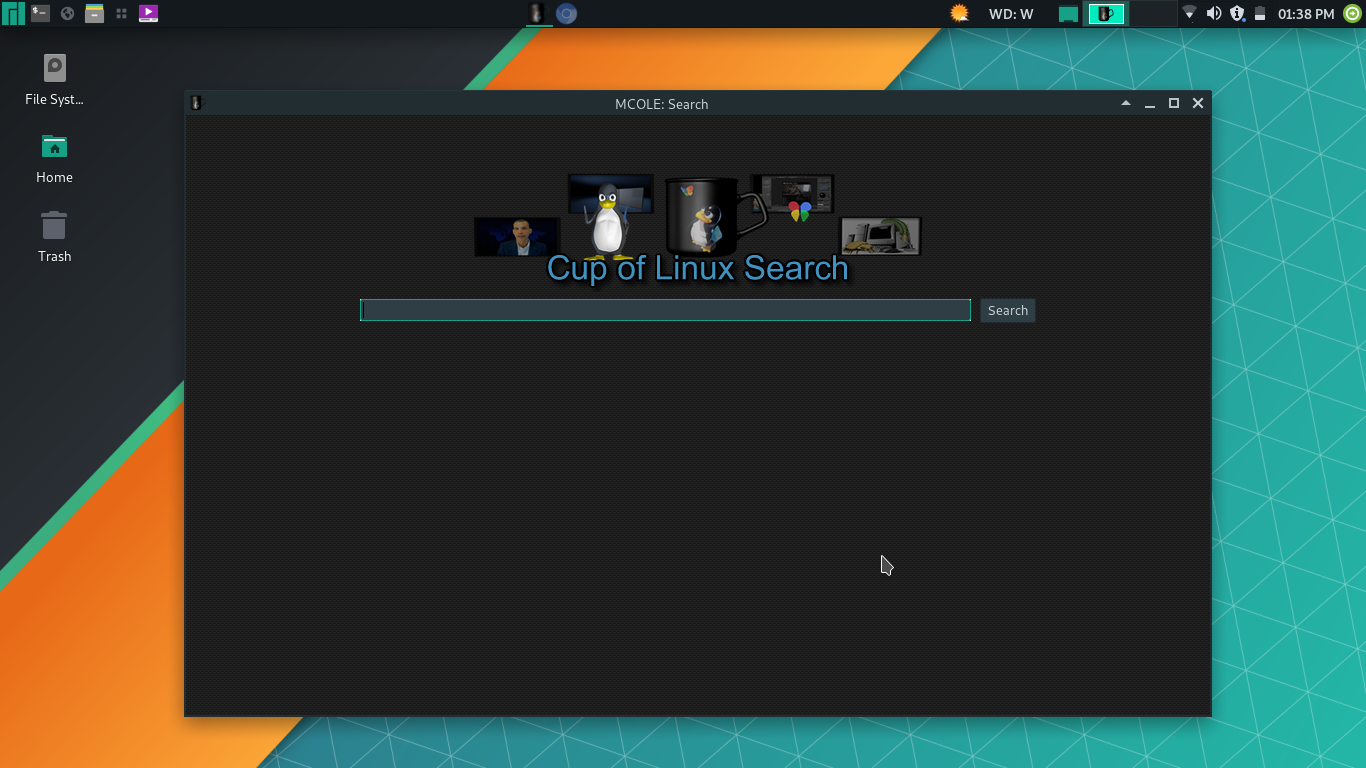1366x768 pixels.
Task: Open the weather sun indicator
Action: tap(959, 13)
